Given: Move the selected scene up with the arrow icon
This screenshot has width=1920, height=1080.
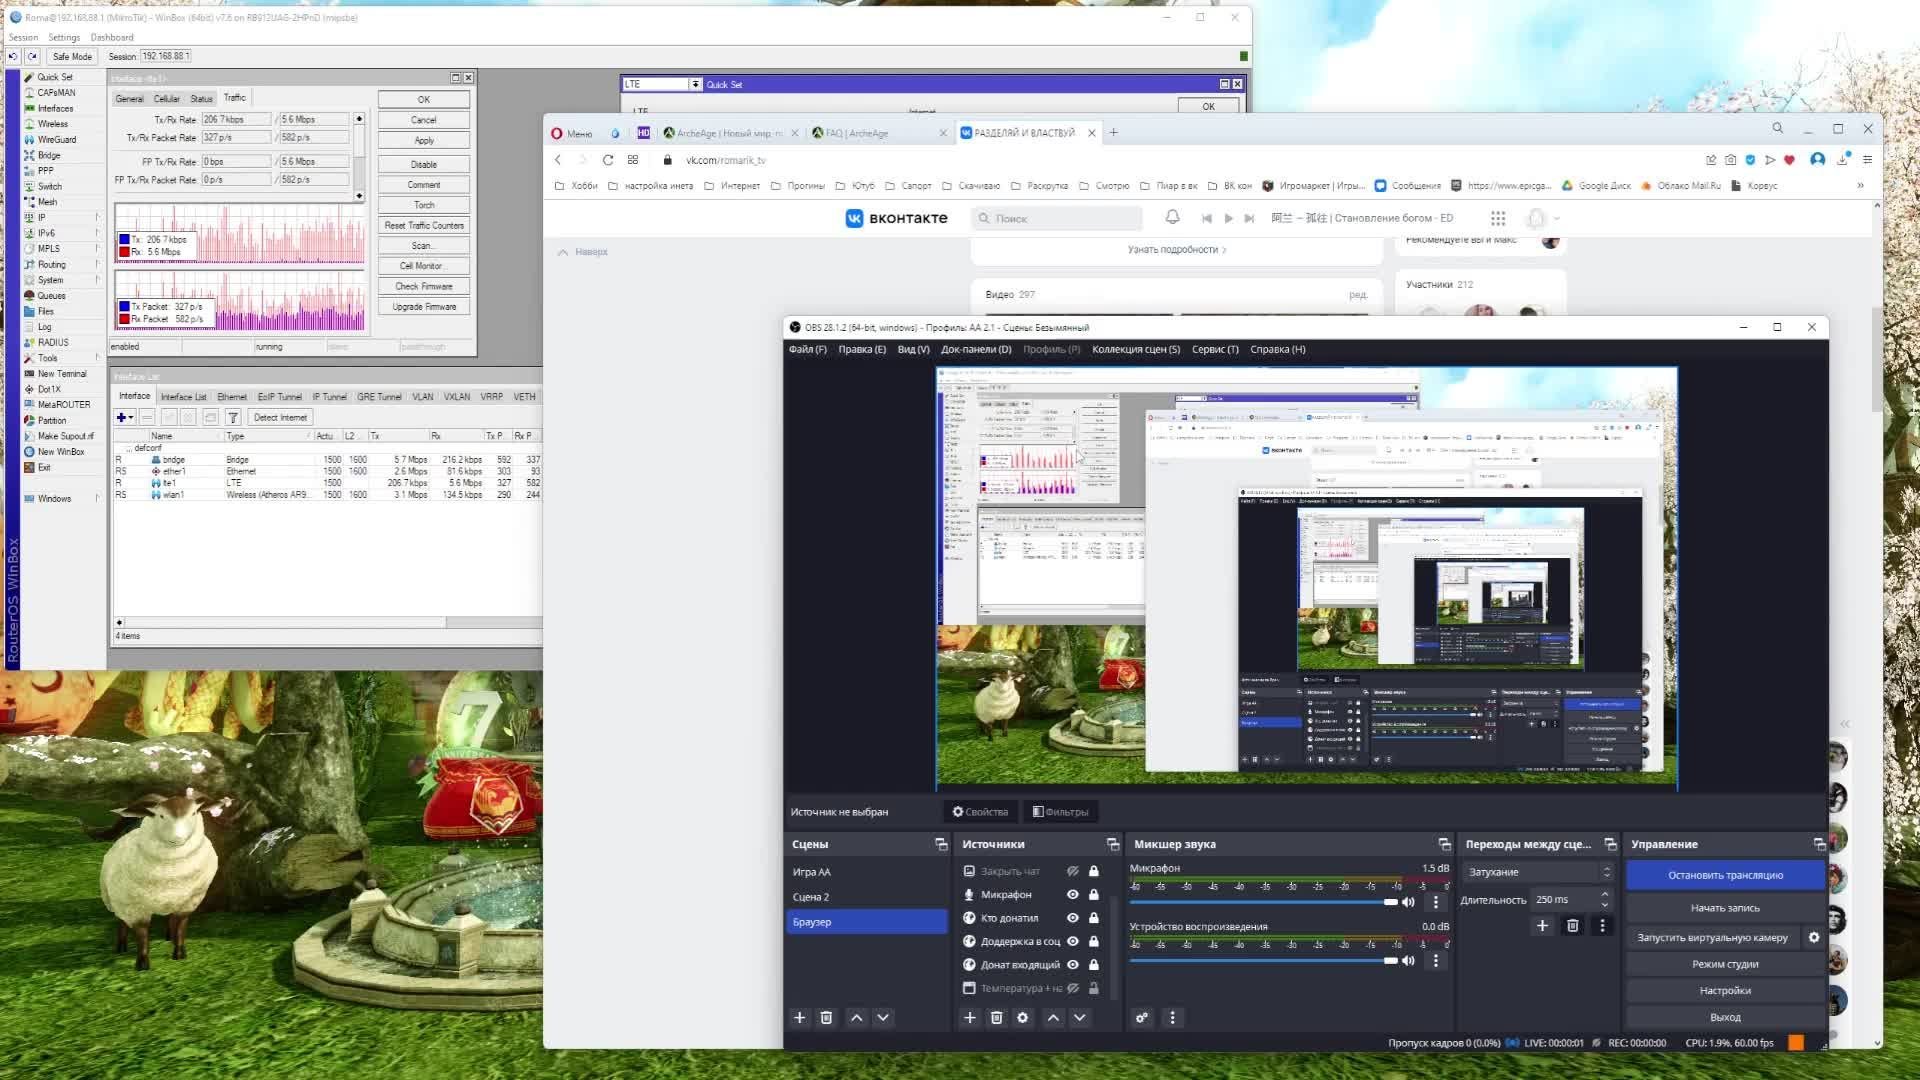Looking at the screenshot, I should [x=856, y=1018].
